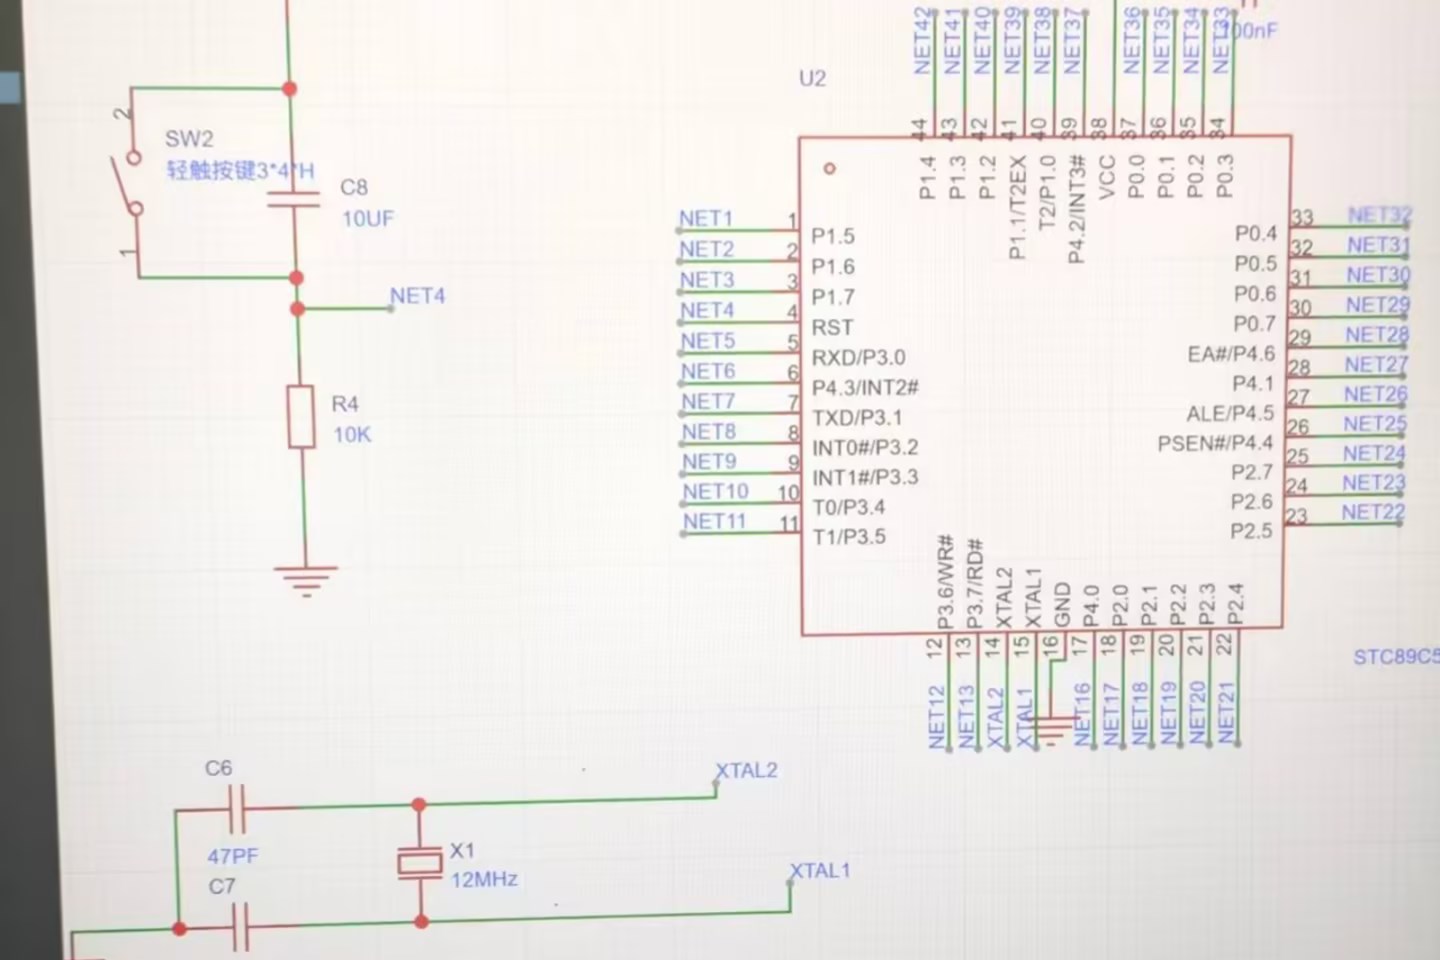Select the EA#/P4.6 pin name
1440x960 pixels.
(x=1231, y=354)
